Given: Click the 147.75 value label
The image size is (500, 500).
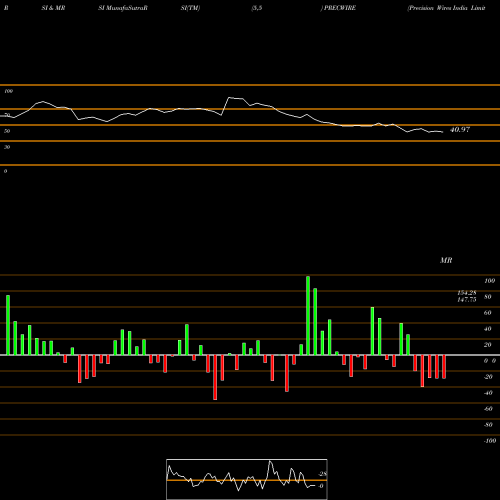Looking at the screenshot, I should [467, 300].
